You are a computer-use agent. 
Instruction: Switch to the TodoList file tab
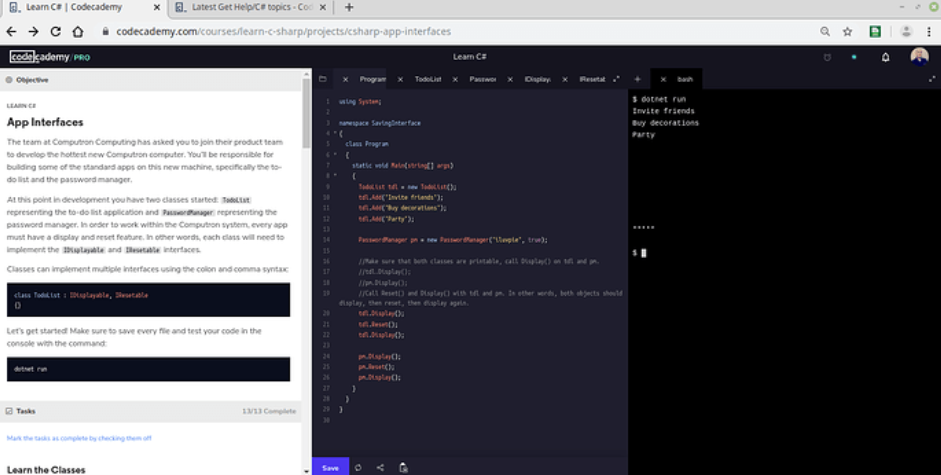428,79
